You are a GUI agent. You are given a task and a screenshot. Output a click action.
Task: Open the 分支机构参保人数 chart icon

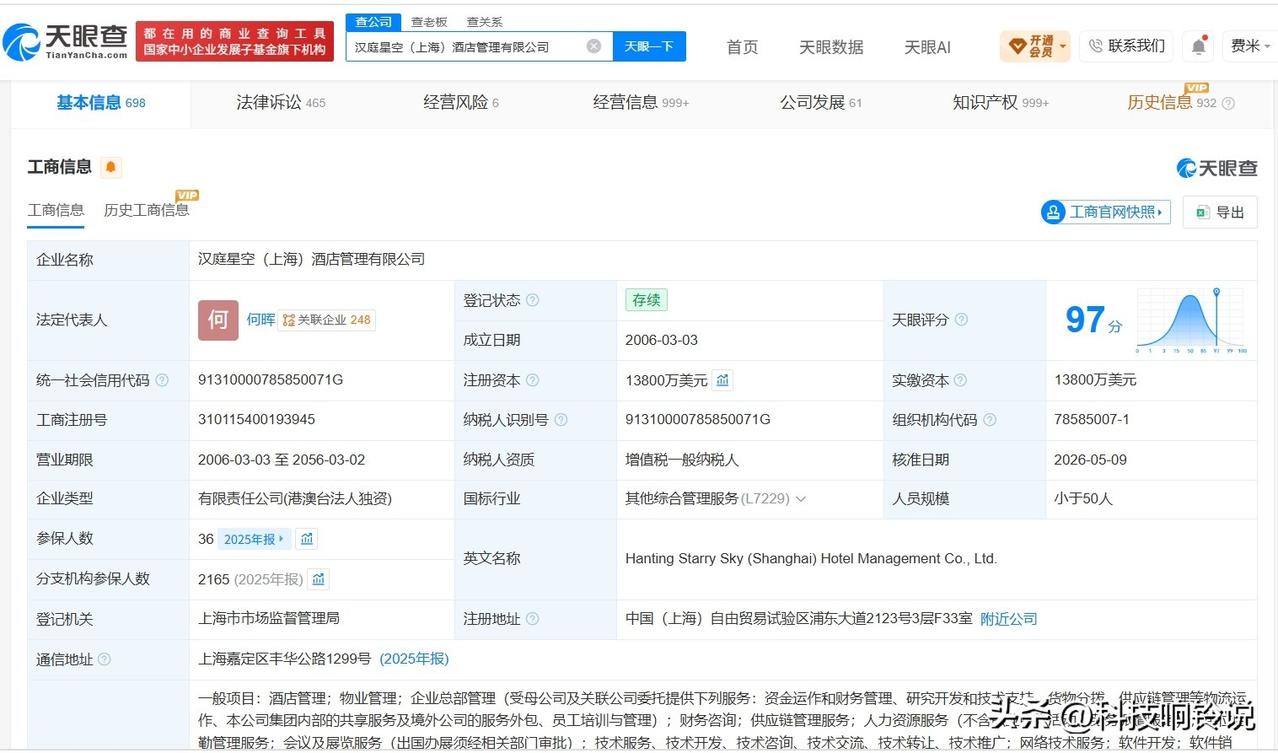tap(318, 579)
